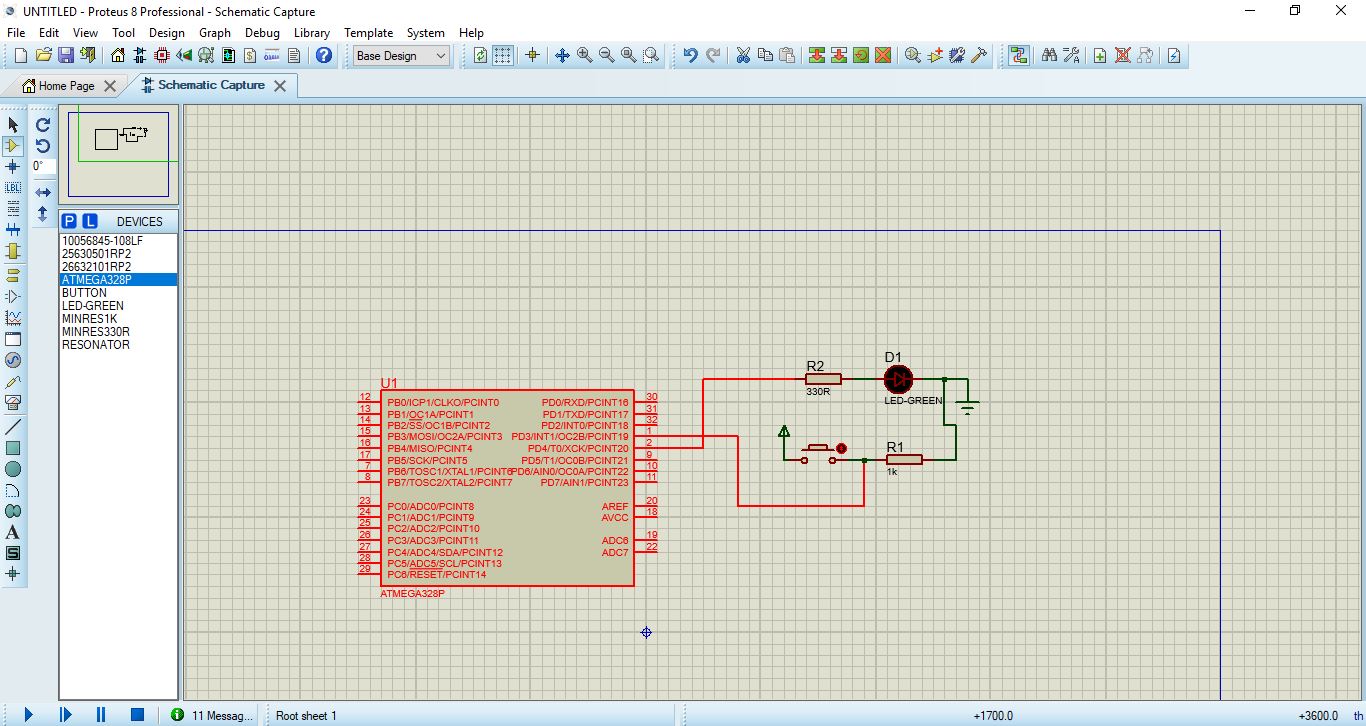The height and width of the screenshot is (726, 1366).
Task: Click the Junction Dot mode icon
Action: click(13, 167)
